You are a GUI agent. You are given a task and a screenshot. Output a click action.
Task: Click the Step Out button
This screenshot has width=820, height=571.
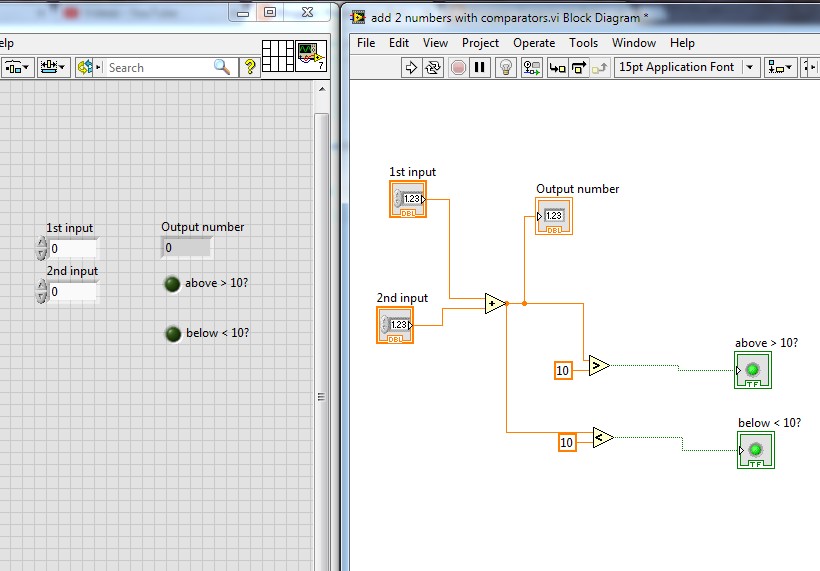click(600, 67)
